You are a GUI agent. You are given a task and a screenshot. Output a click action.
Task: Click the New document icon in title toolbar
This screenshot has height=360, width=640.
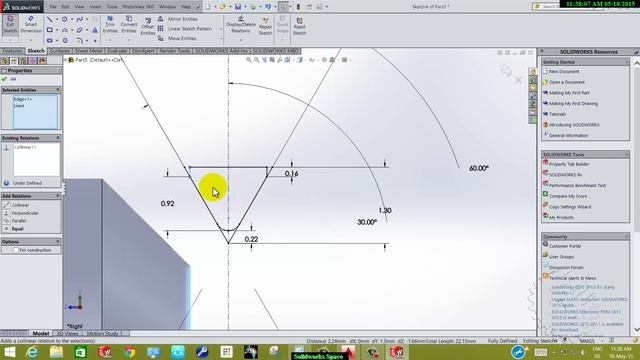point(208,7)
